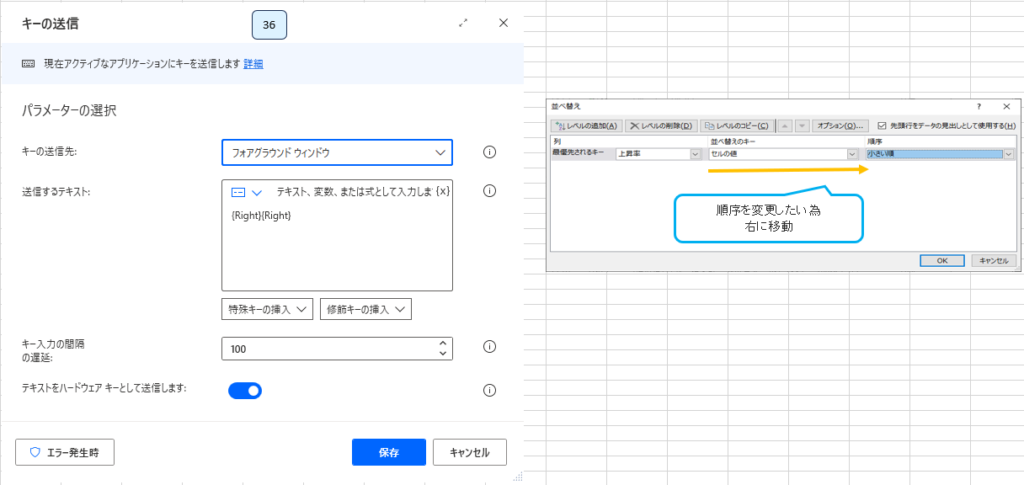Click the move level up arrow
This screenshot has width=1024, height=485.
(783, 126)
